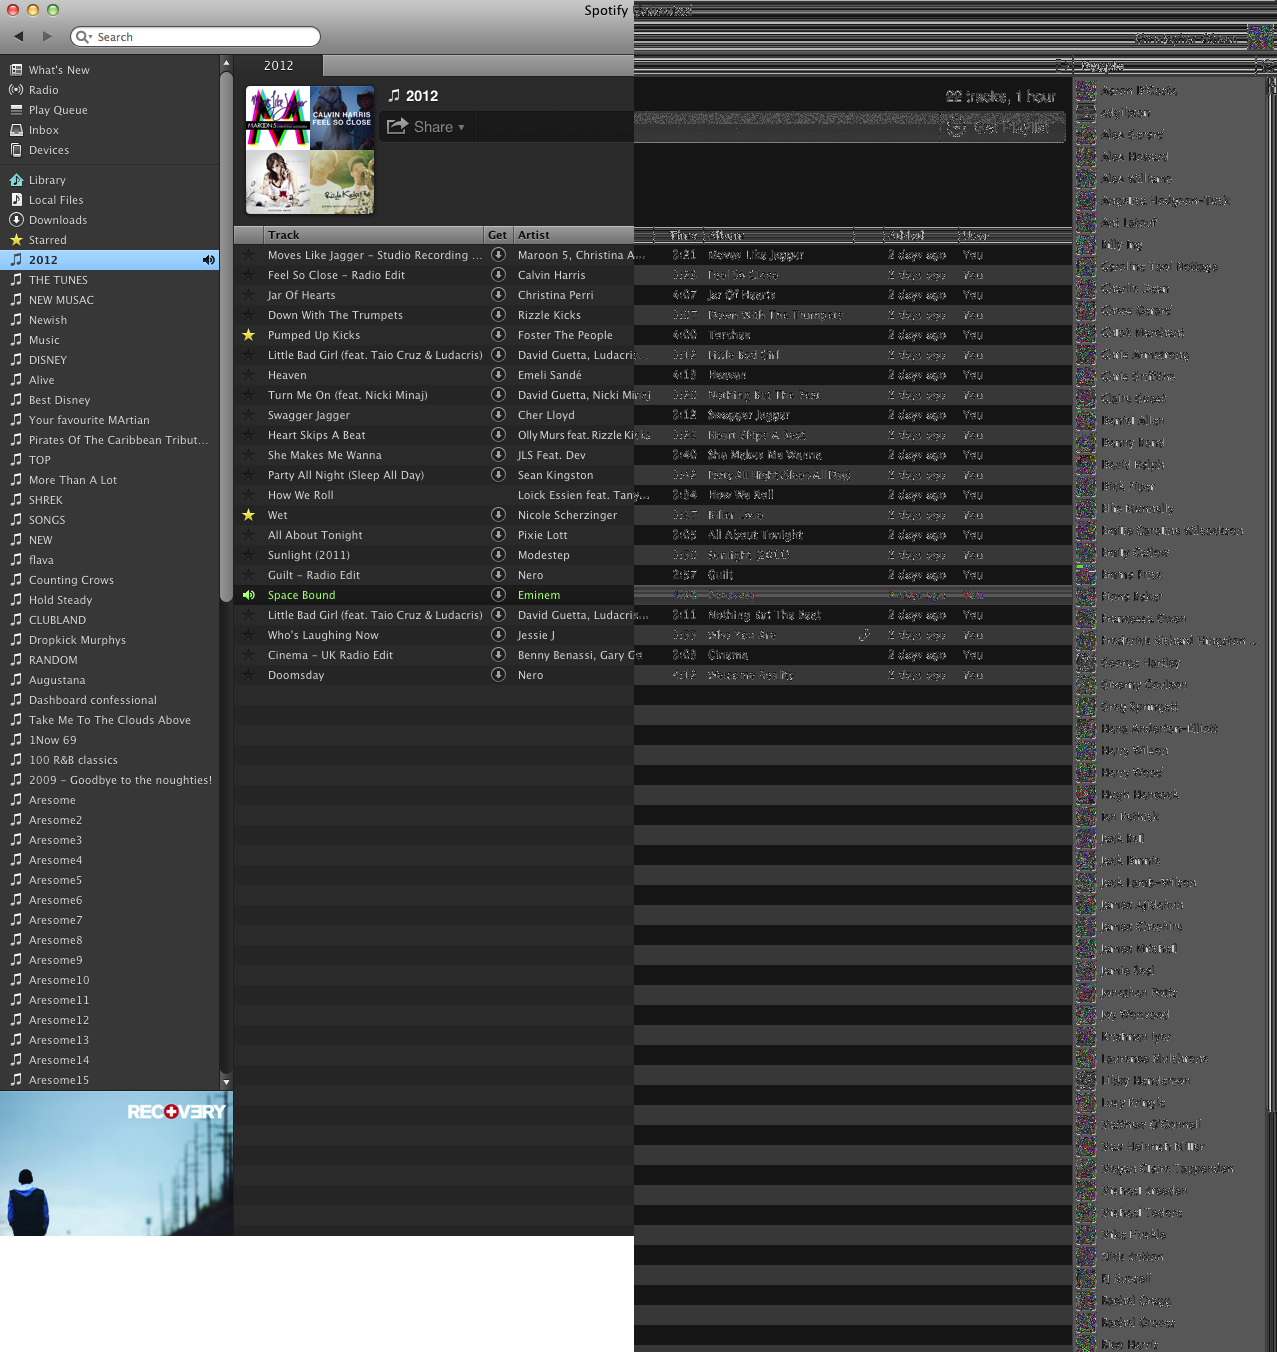
Task: Open Local Files in the sidebar
Action: pos(56,200)
